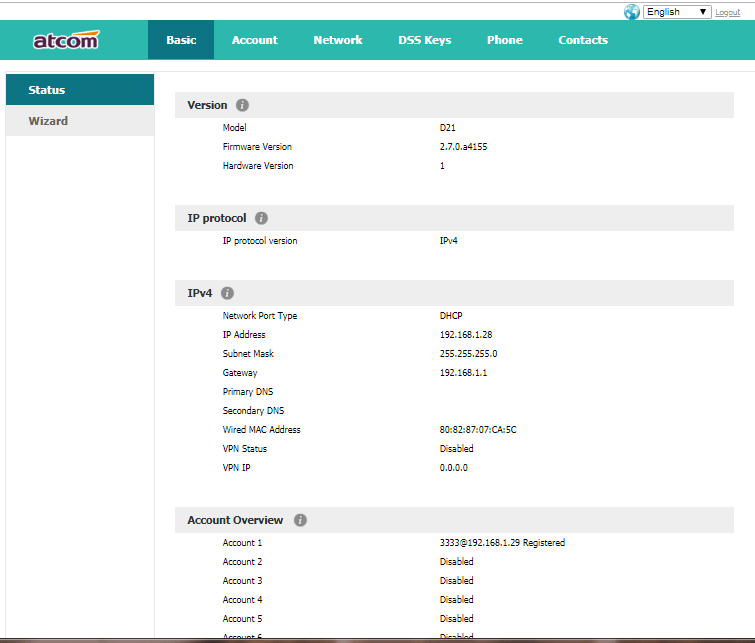Click the Hardware Version label
755x643 pixels.
point(258,166)
